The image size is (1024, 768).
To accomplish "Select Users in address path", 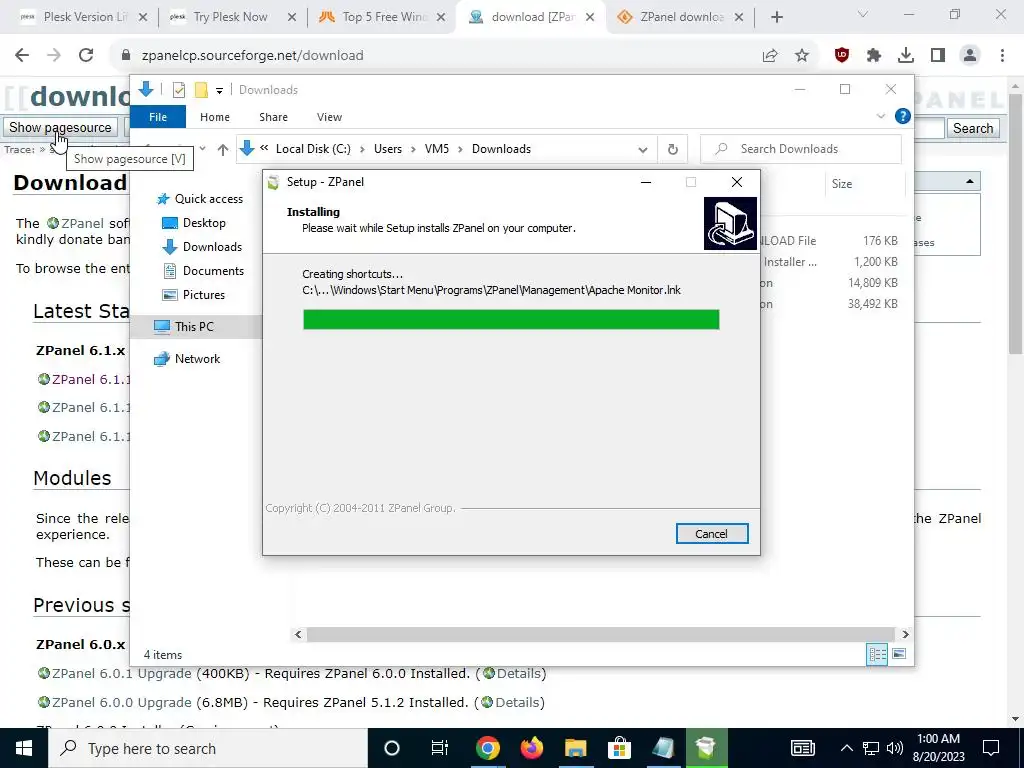I will coord(387,149).
